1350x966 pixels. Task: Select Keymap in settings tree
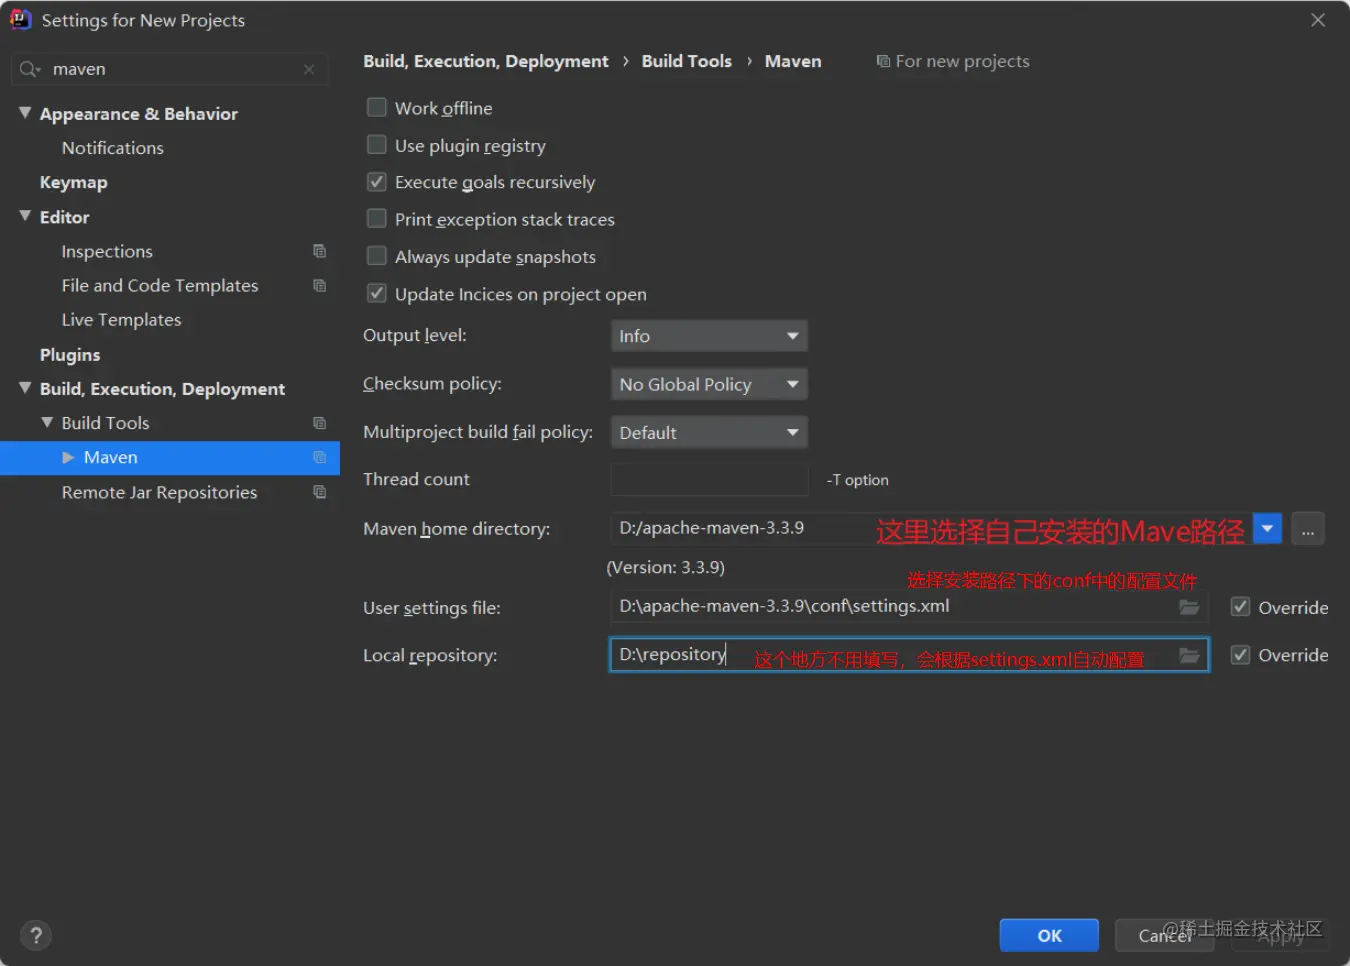click(73, 182)
